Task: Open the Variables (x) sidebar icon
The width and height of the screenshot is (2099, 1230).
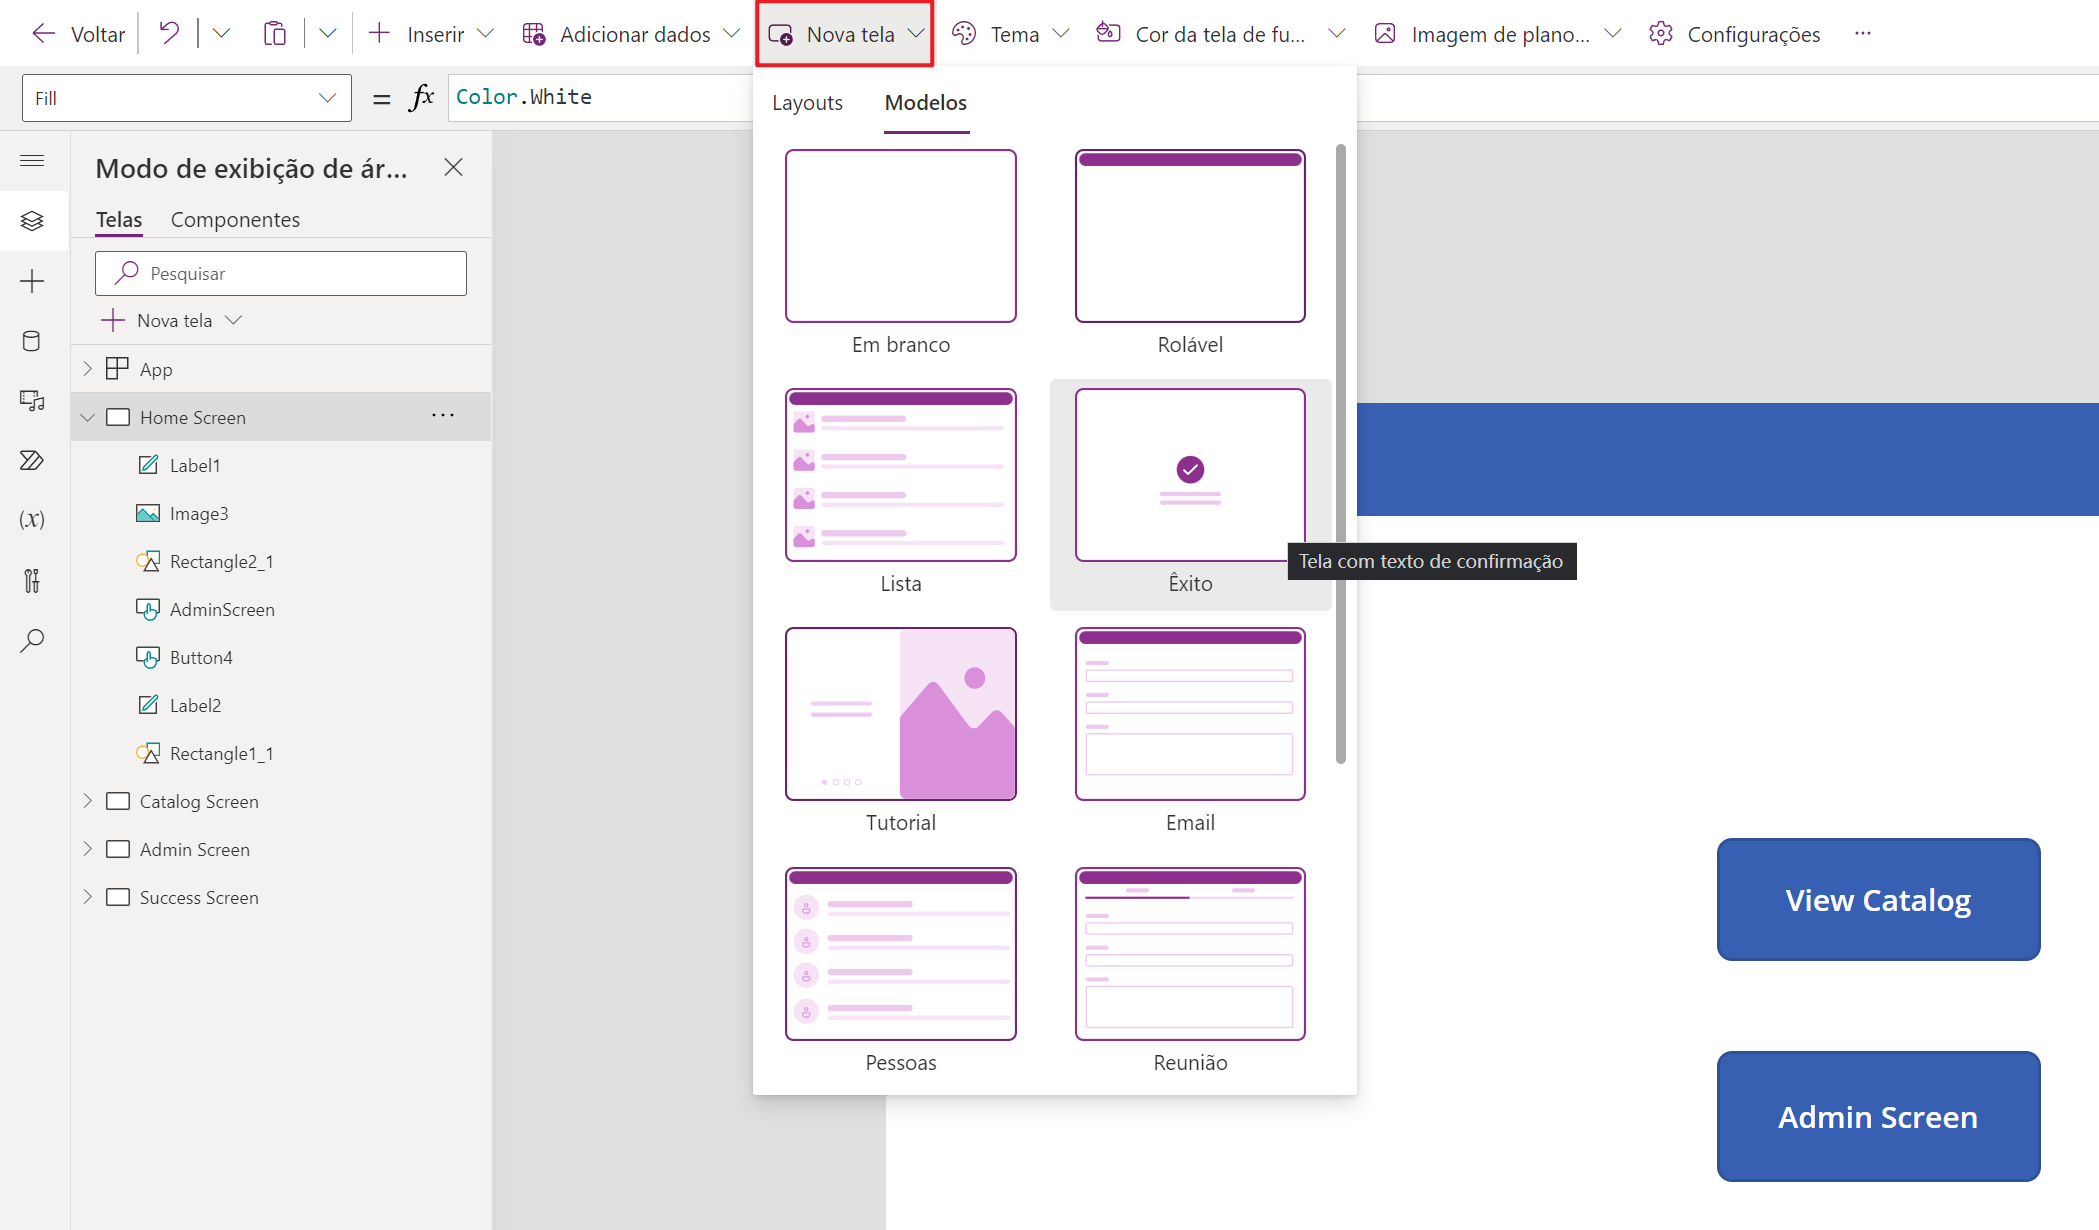Action: click(x=32, y=519)
